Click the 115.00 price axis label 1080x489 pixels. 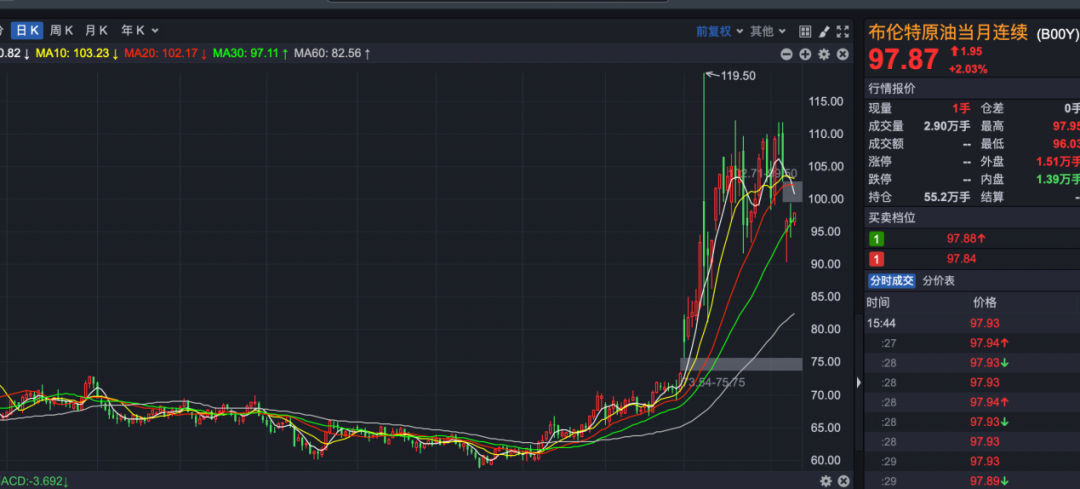pos(825,101)
